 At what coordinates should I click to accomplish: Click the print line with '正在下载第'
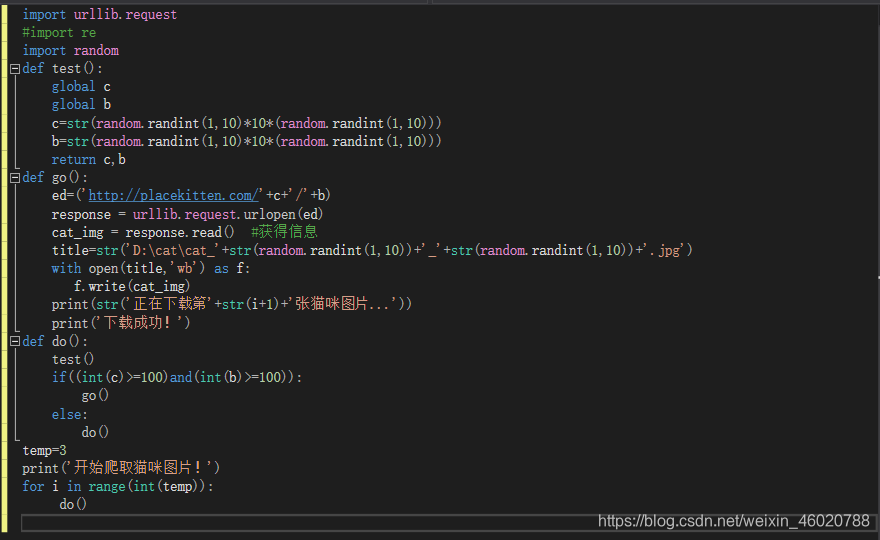click(232, 304)
